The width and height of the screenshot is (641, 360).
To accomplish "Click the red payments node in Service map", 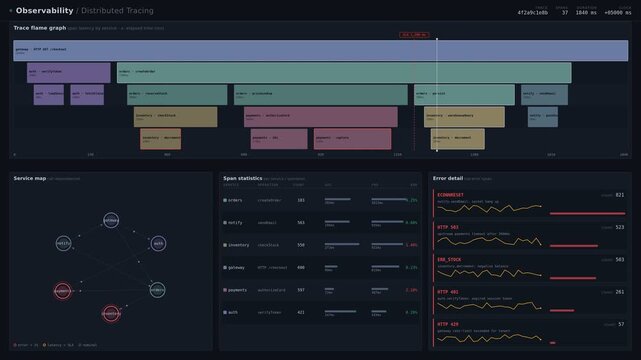I will point(63,291).
